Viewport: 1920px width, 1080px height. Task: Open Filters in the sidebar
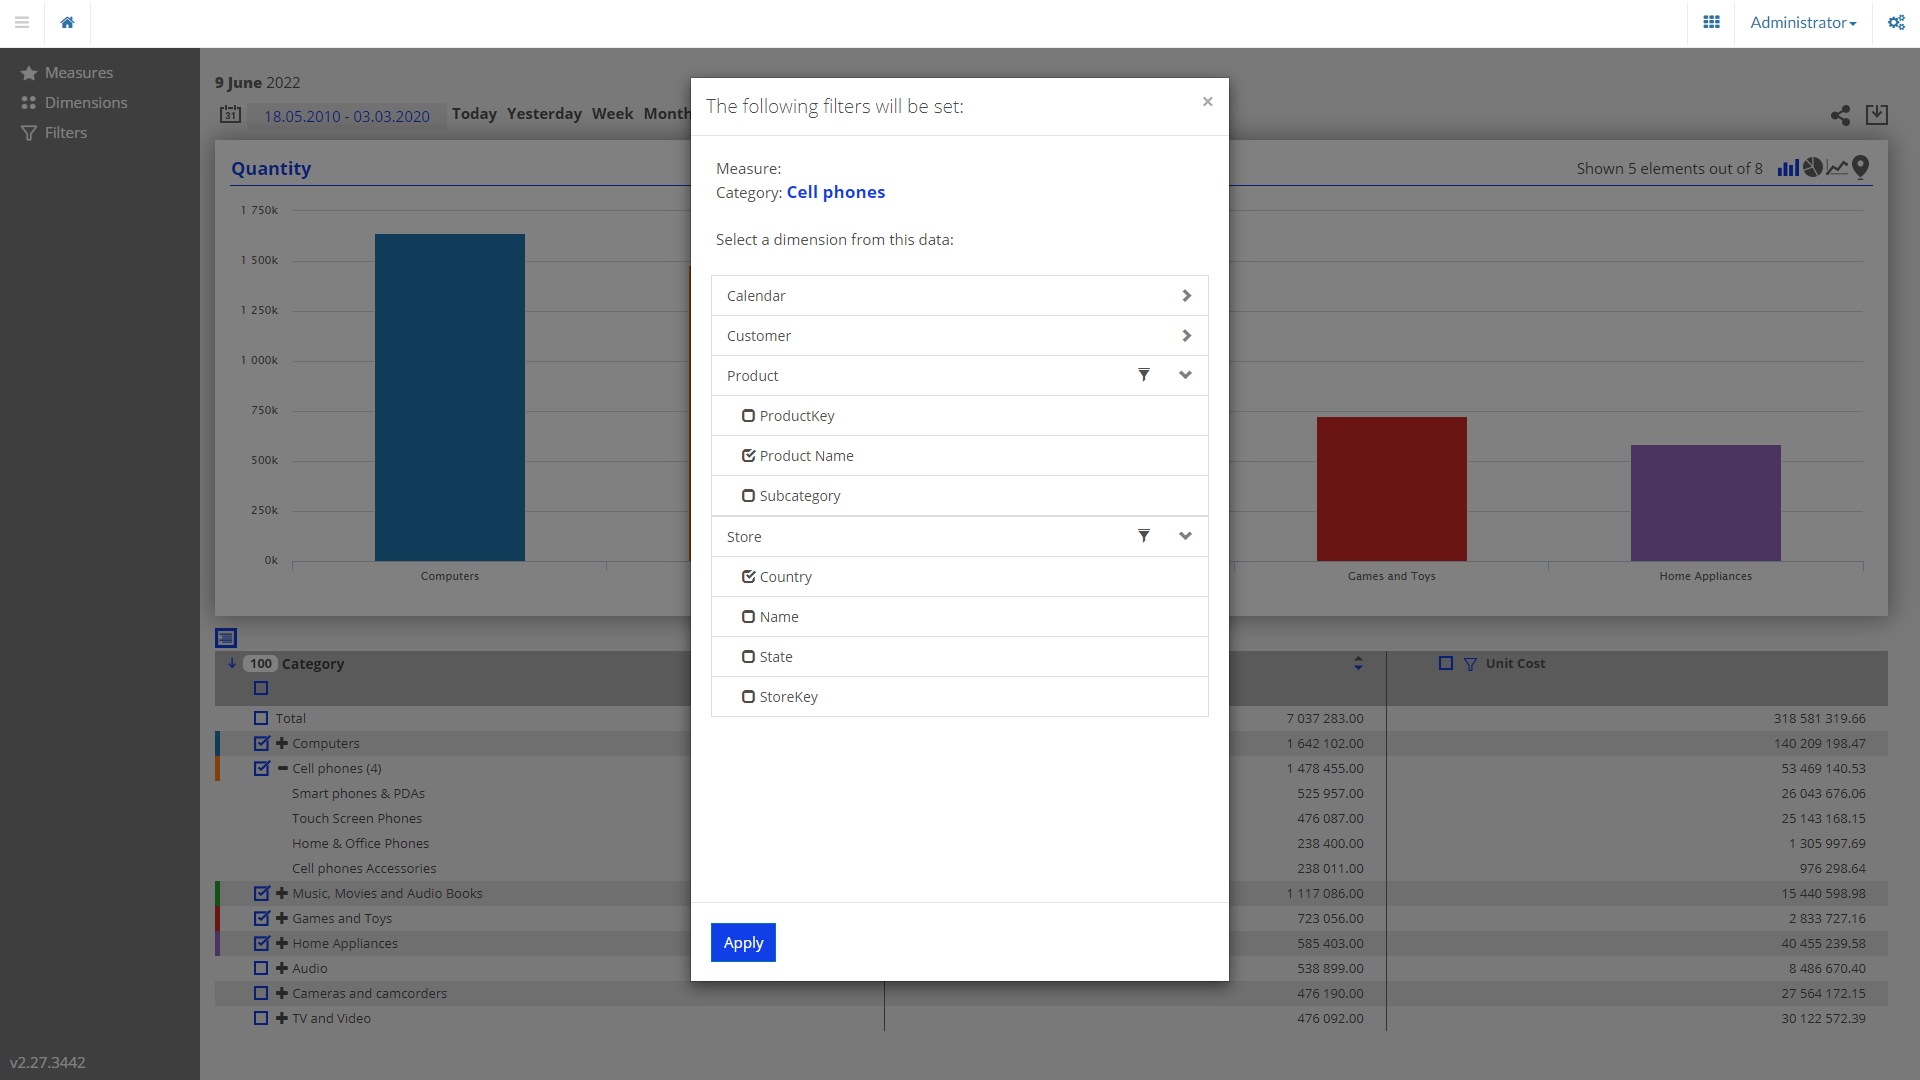click(65, 133)
